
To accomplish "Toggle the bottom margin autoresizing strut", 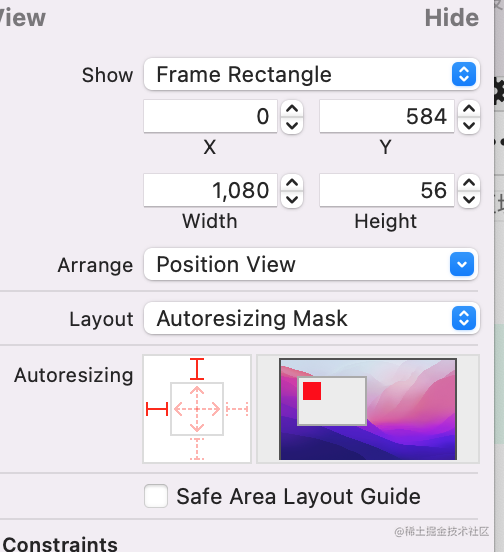I will click(x=197, y=449).
